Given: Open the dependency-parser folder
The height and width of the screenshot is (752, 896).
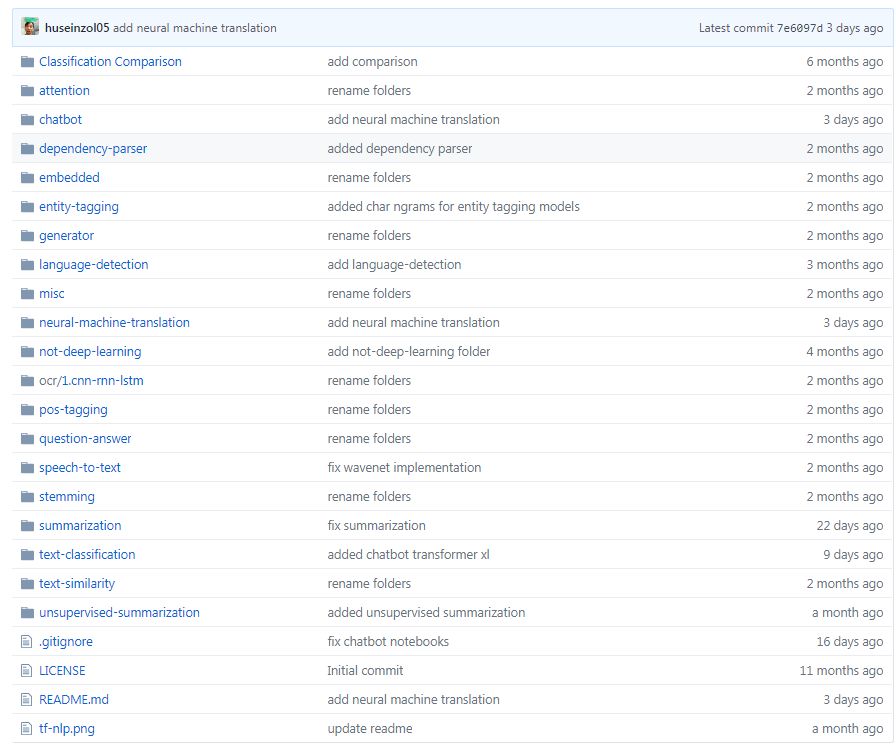Looking at the screenshot, I should click(93, 149).
